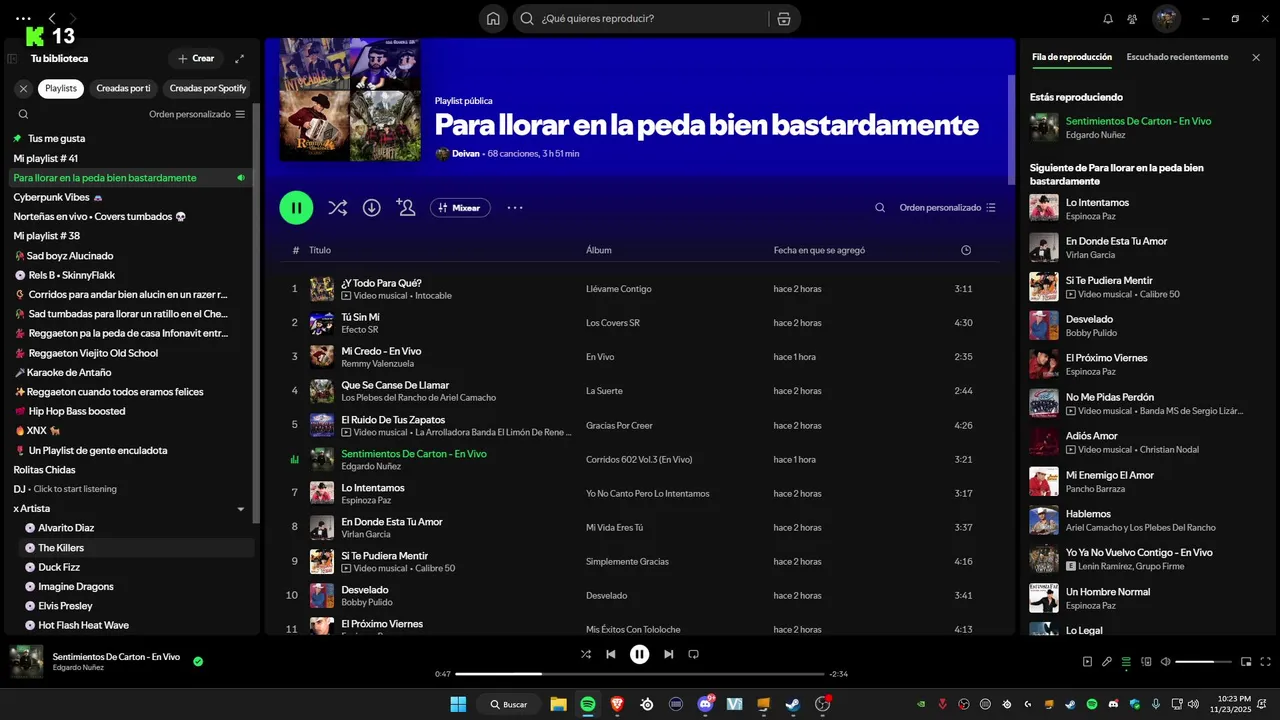Enter full screen mode
This screenshot has height=720, width=1280.
(1266, 661)
